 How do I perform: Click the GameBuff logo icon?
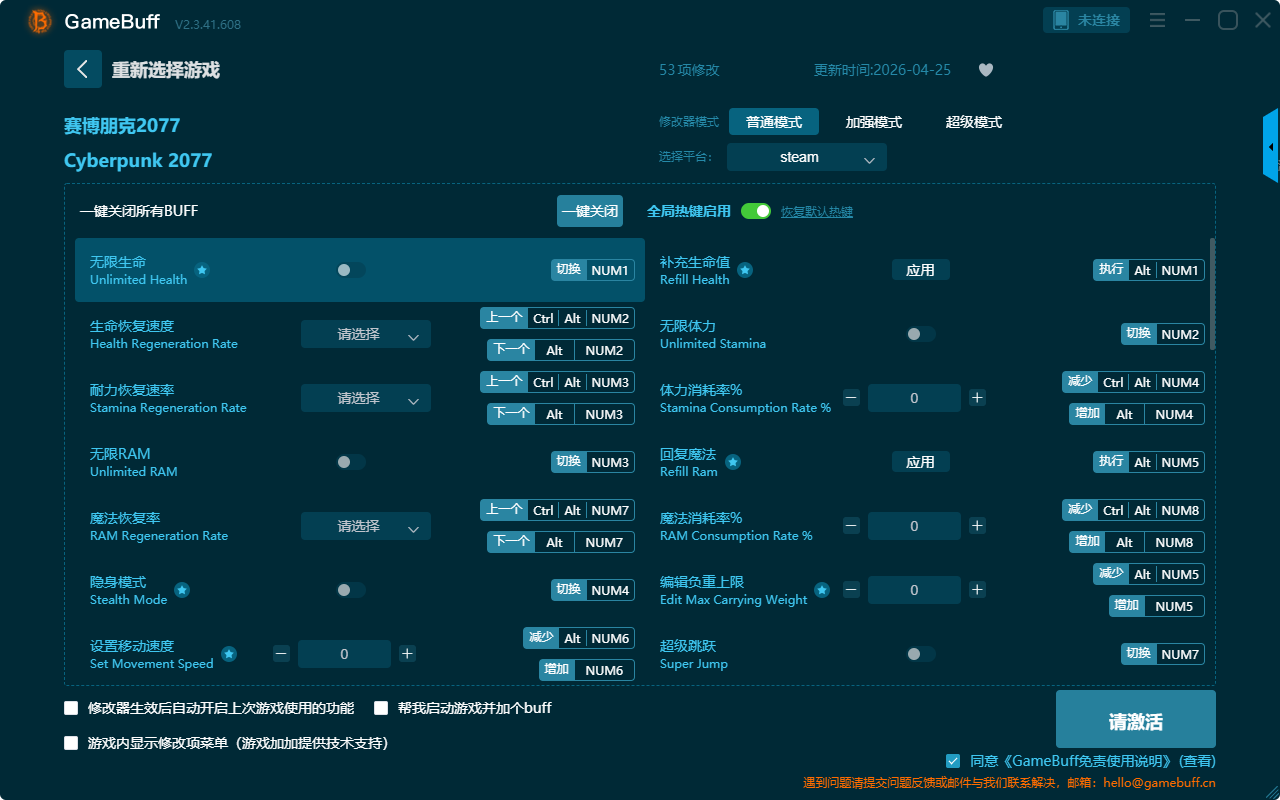(40, 21)
